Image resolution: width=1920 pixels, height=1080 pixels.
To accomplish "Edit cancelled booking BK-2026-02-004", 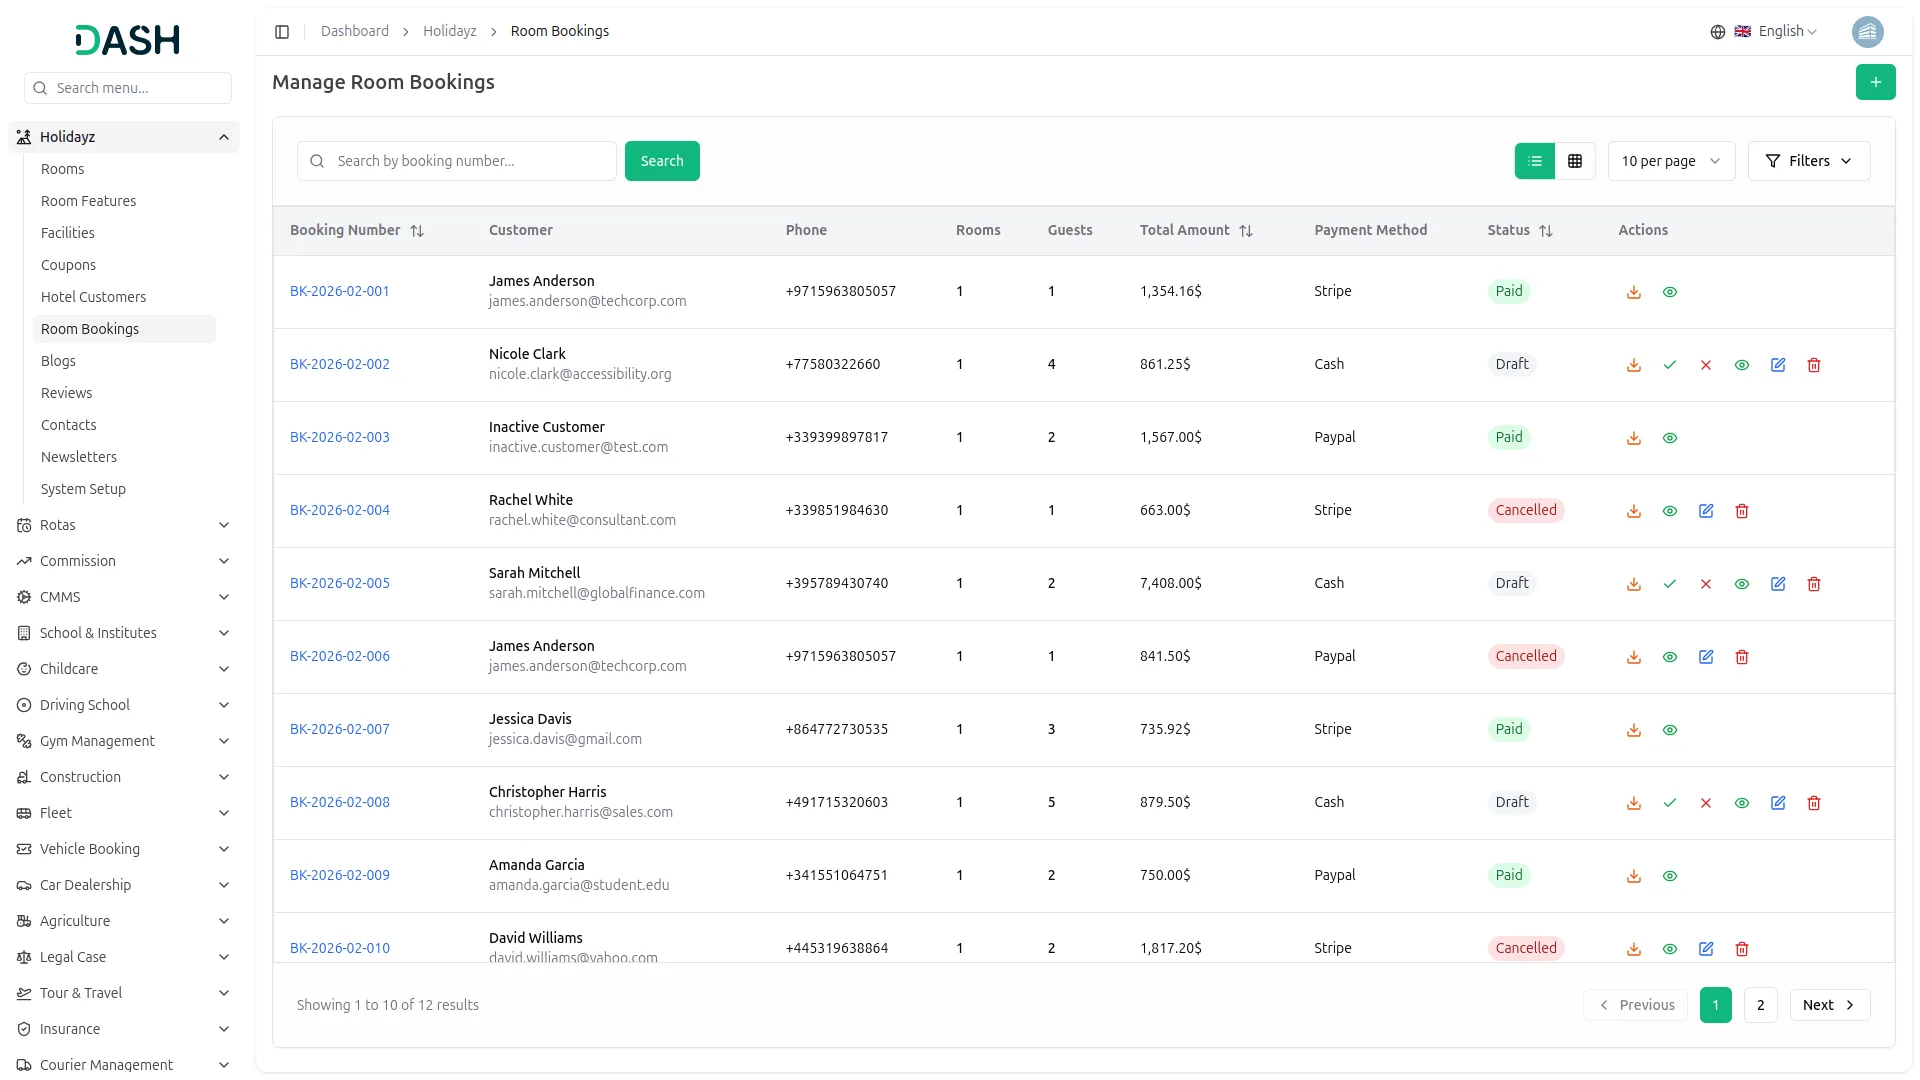I will [x=1705, y=511].
